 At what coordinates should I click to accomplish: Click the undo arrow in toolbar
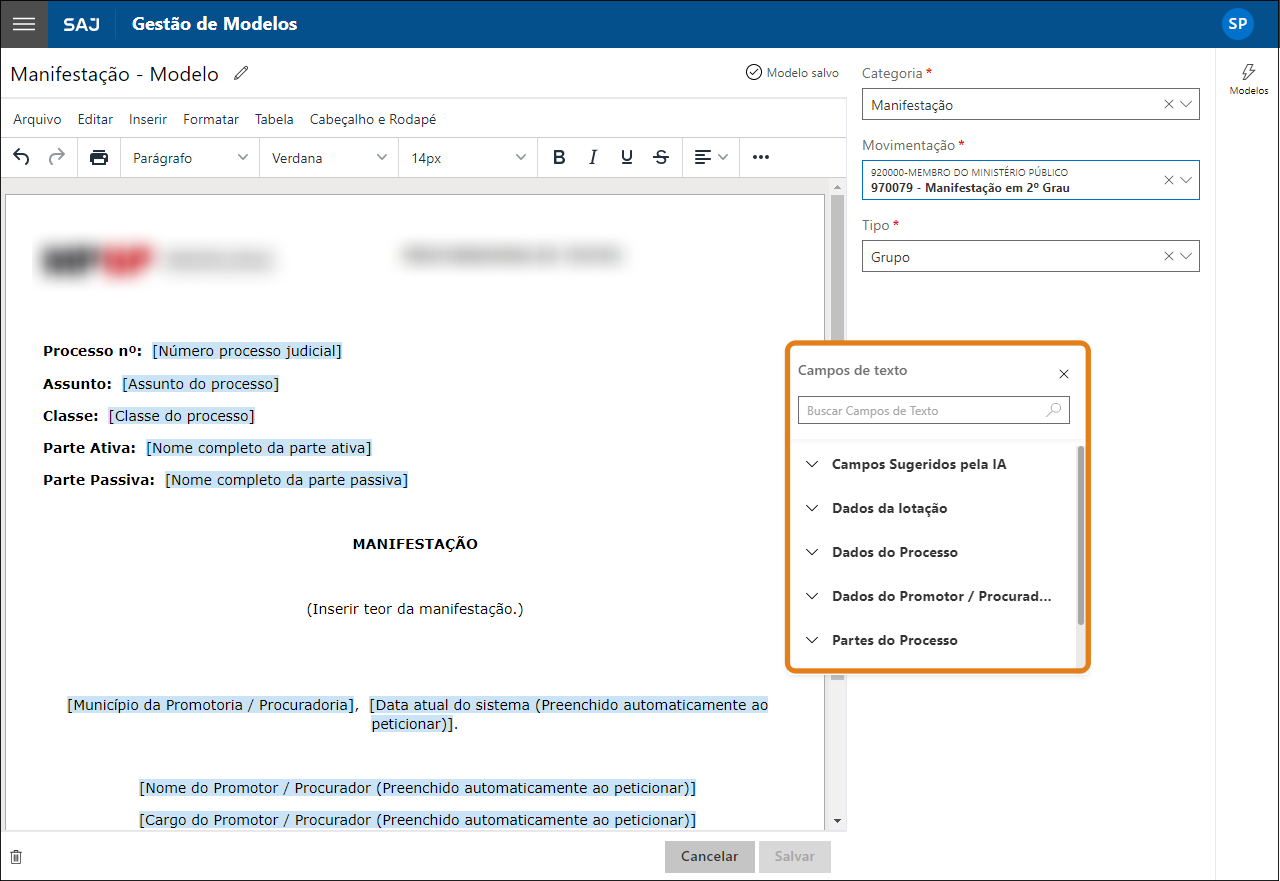(22, 157)
